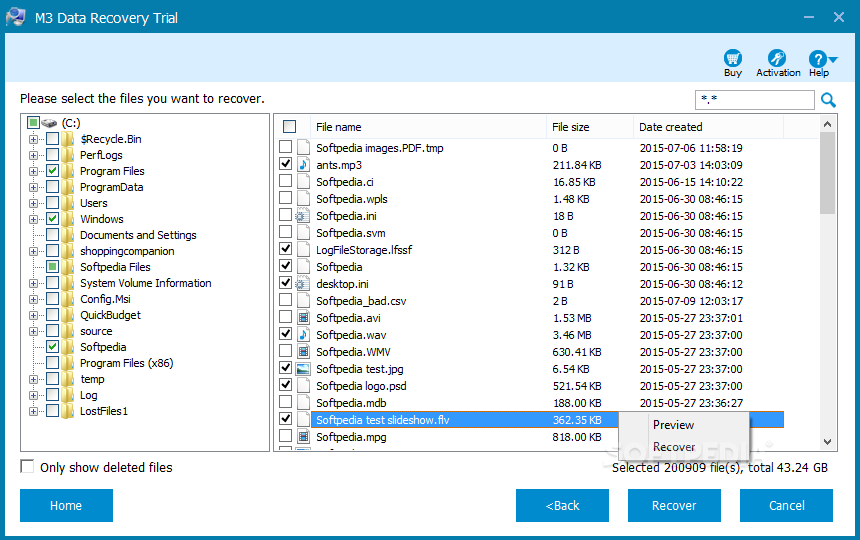Click the <Back button
Screen dimensions: 860x540
[x=562, y=505]
